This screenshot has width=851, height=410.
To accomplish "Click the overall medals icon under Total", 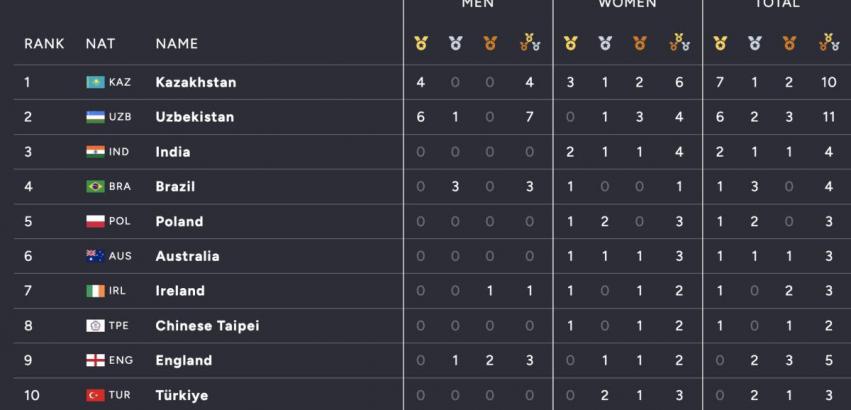I will point(828,43).
